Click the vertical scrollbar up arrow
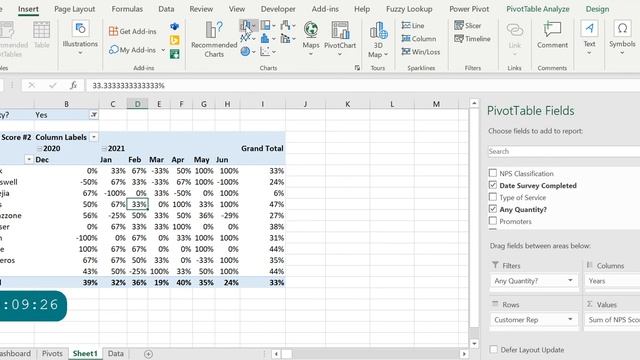The image size is (640, 360). point(474,103)
